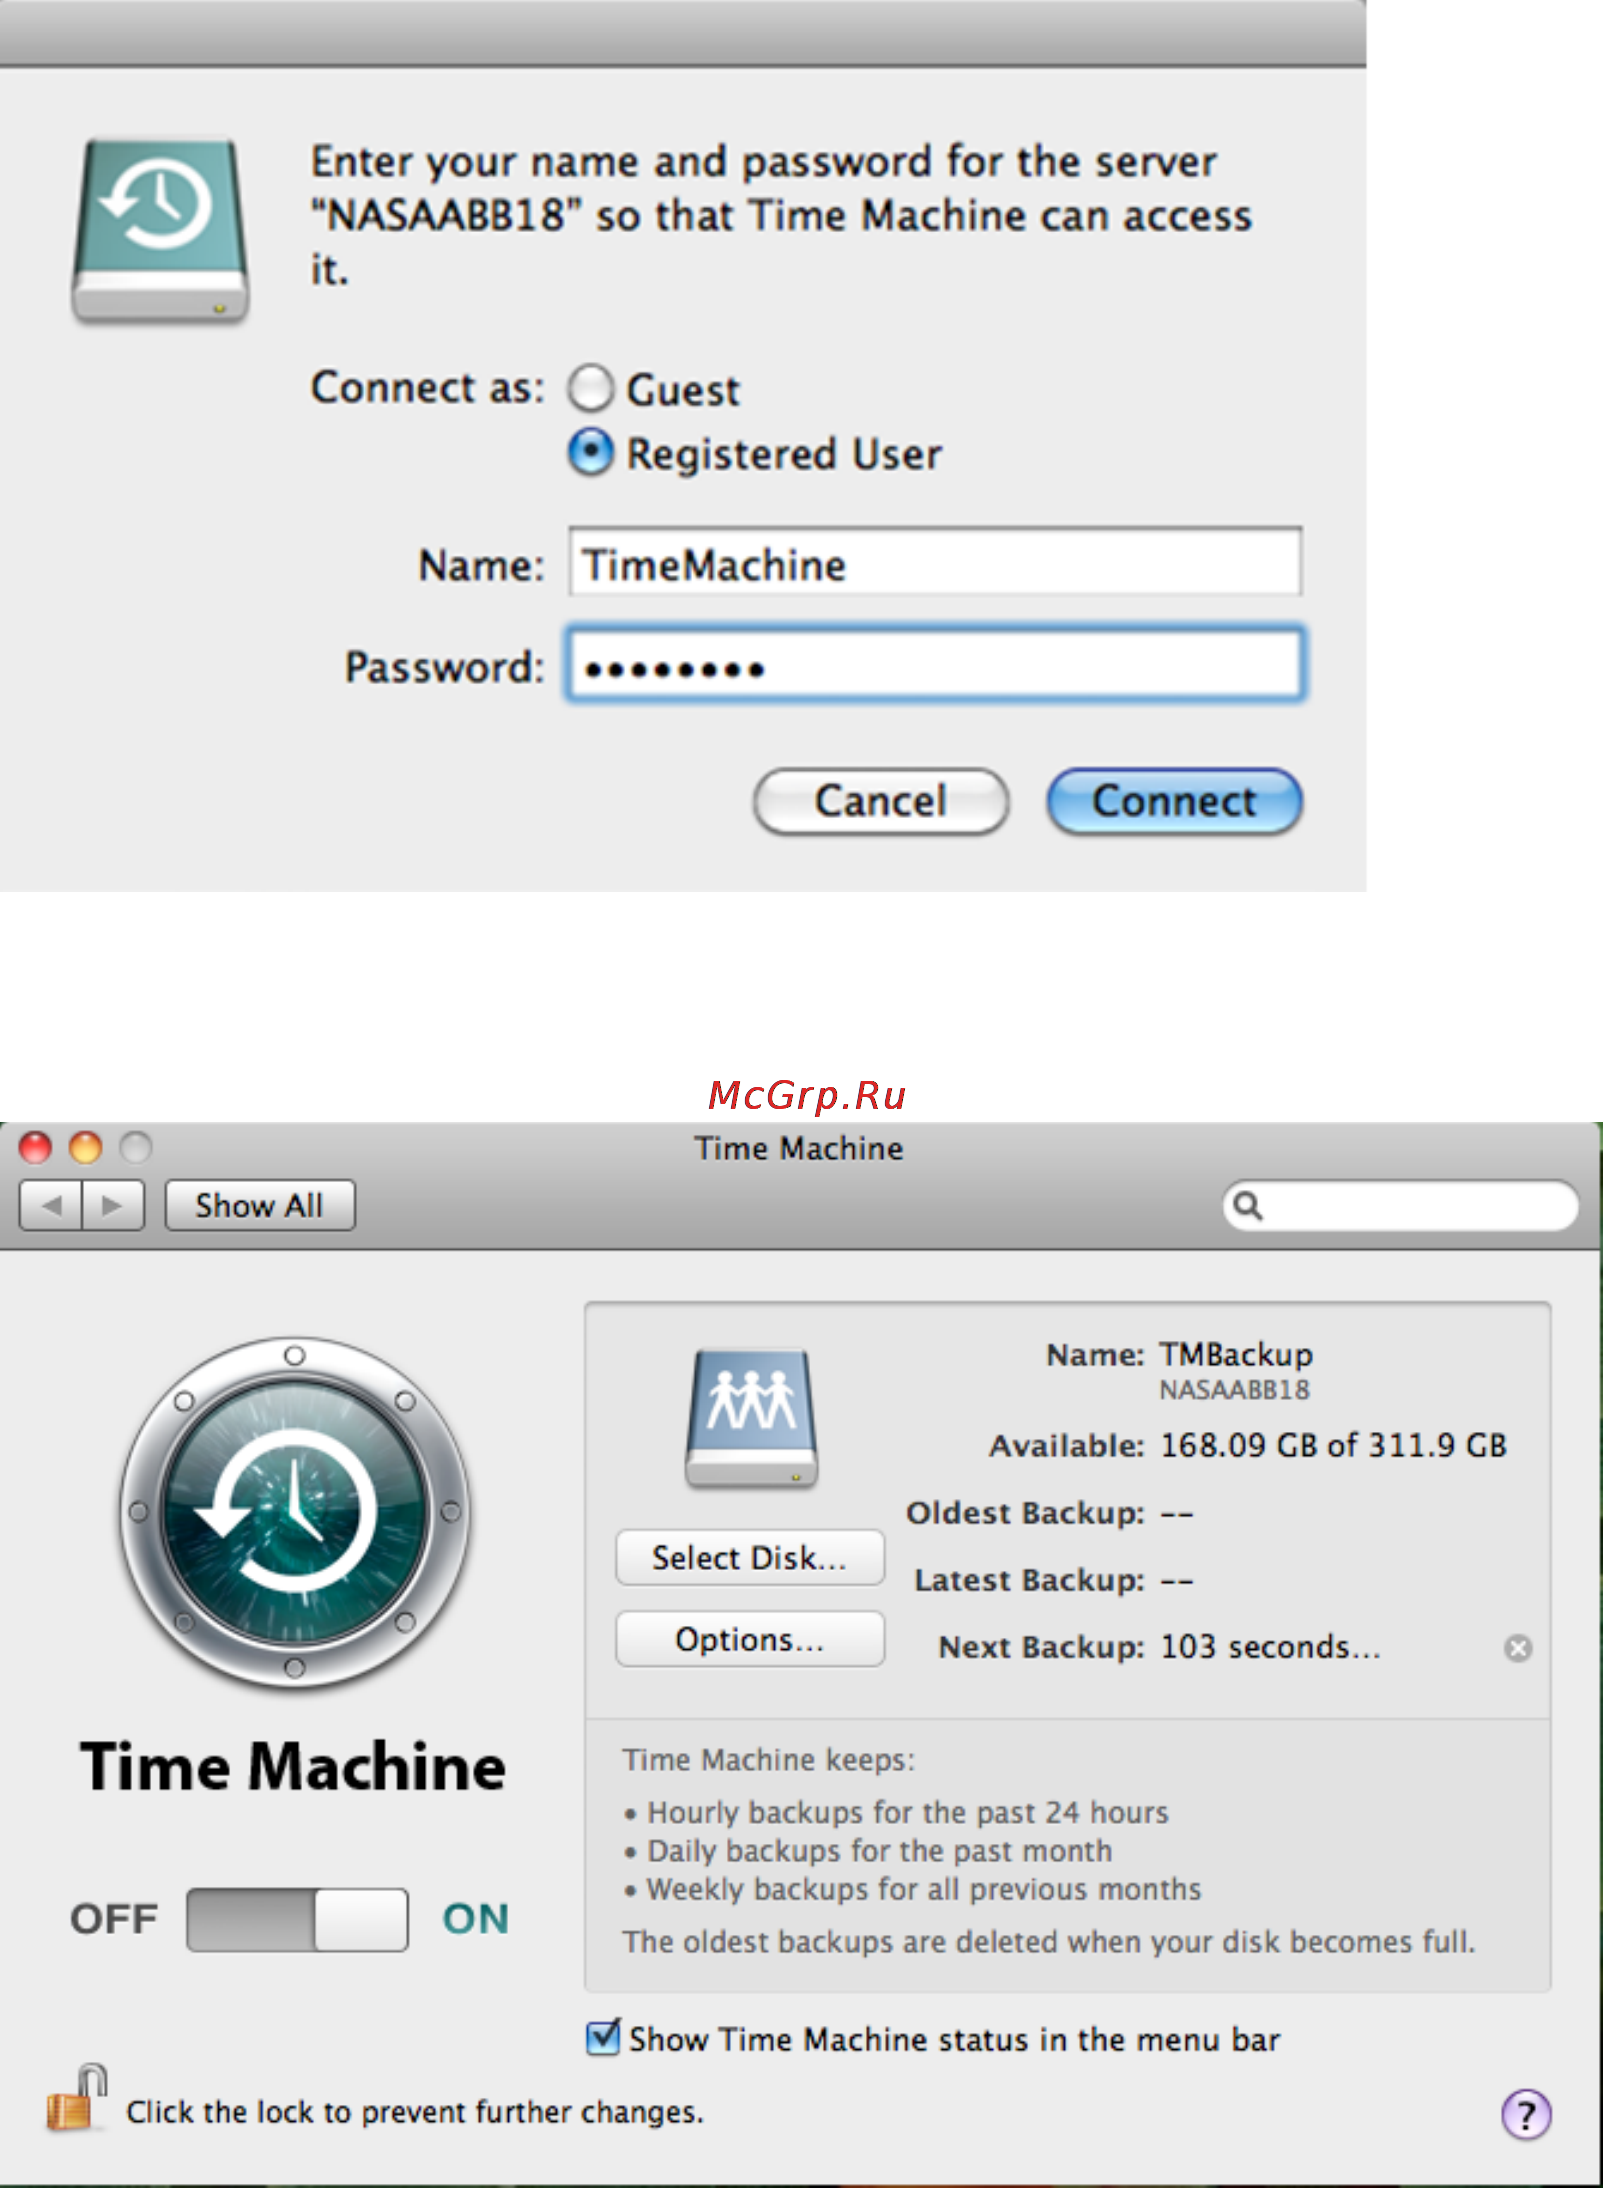Image resolution: width=1603 pixels, height=2188 pixels.
Task: Open Time Machine help
Action: click(1526, 2113)
